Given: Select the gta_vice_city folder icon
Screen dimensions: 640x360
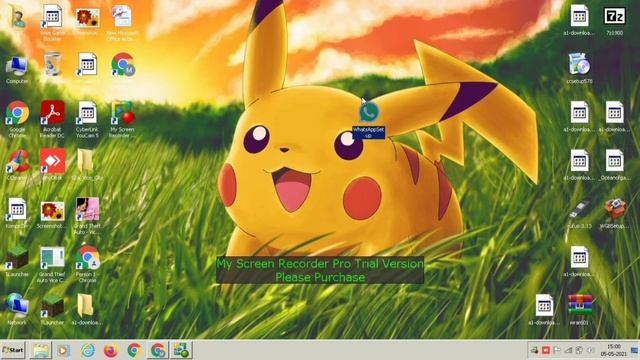Looking at the screenshot, I should [x=87, y=165].
